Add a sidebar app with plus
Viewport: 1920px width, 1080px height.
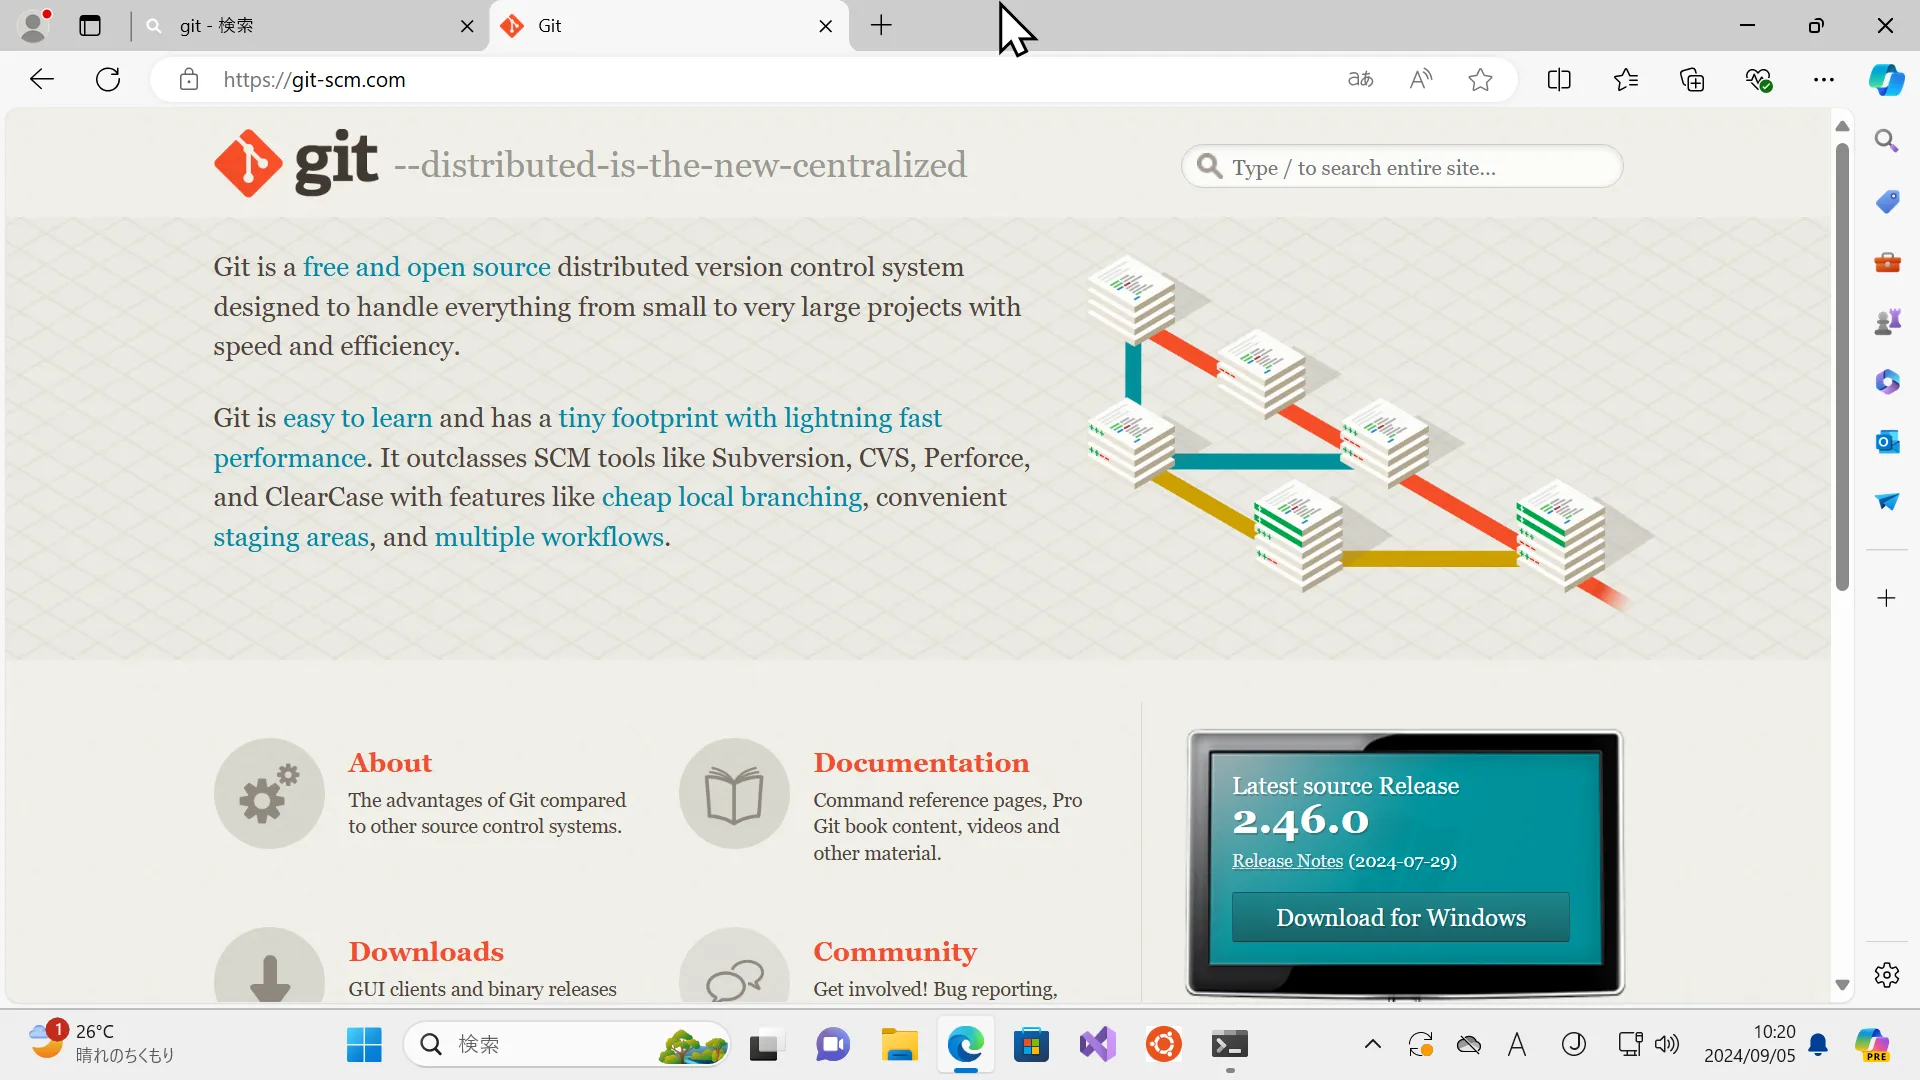pyautogui.click(x=1887, y=598)
